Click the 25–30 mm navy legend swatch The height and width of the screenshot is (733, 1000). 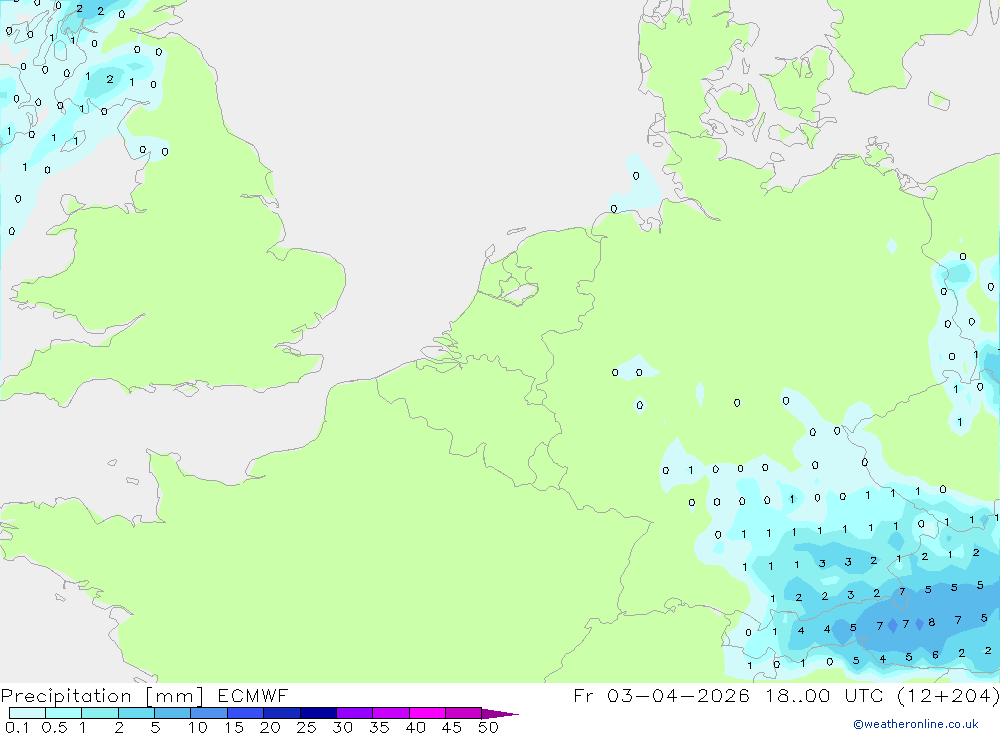[x=318, y=713]
